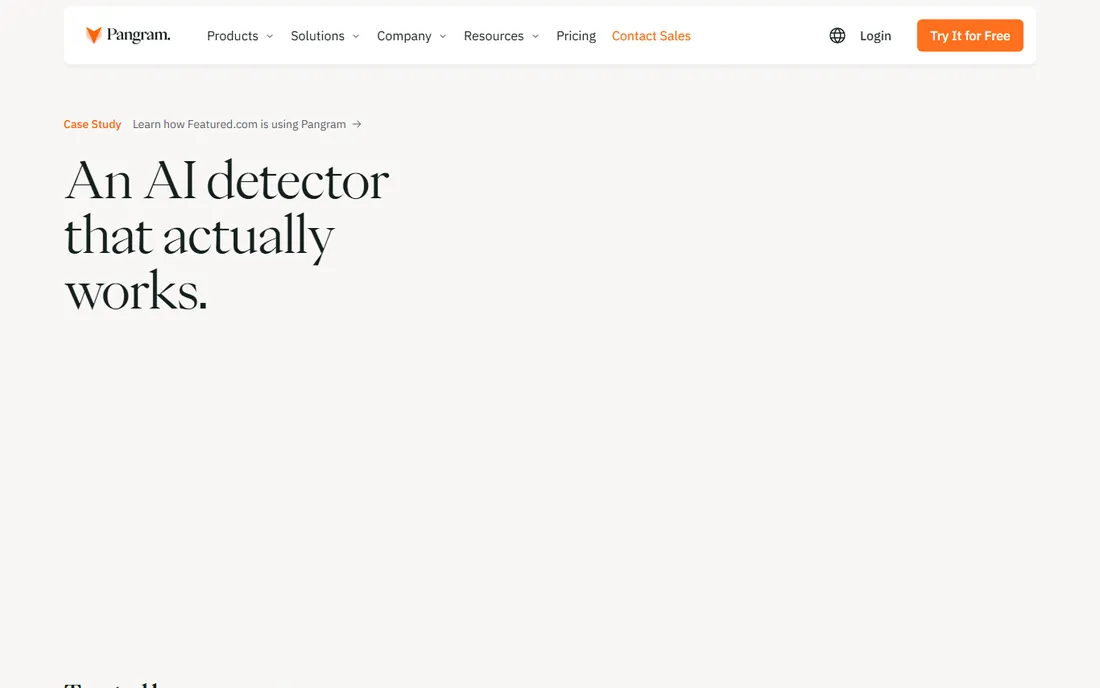Open the Case Study label link
This screenshot has width=1100, height=688.
tap(92, 124)
